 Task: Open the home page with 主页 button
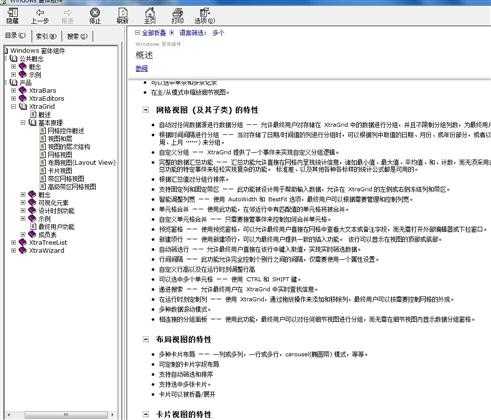[x=150, y=16]
